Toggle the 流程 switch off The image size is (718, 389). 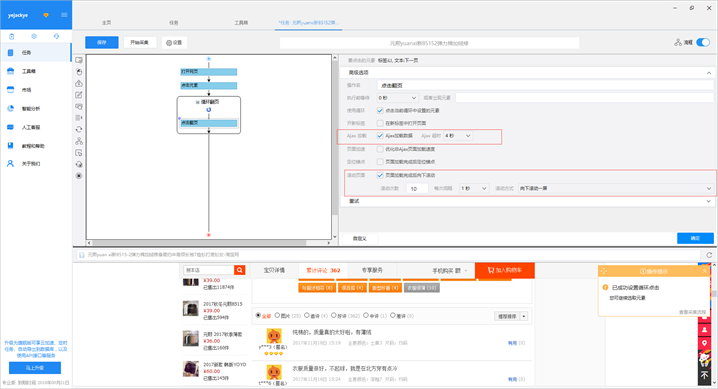click(x=703, y=43)
